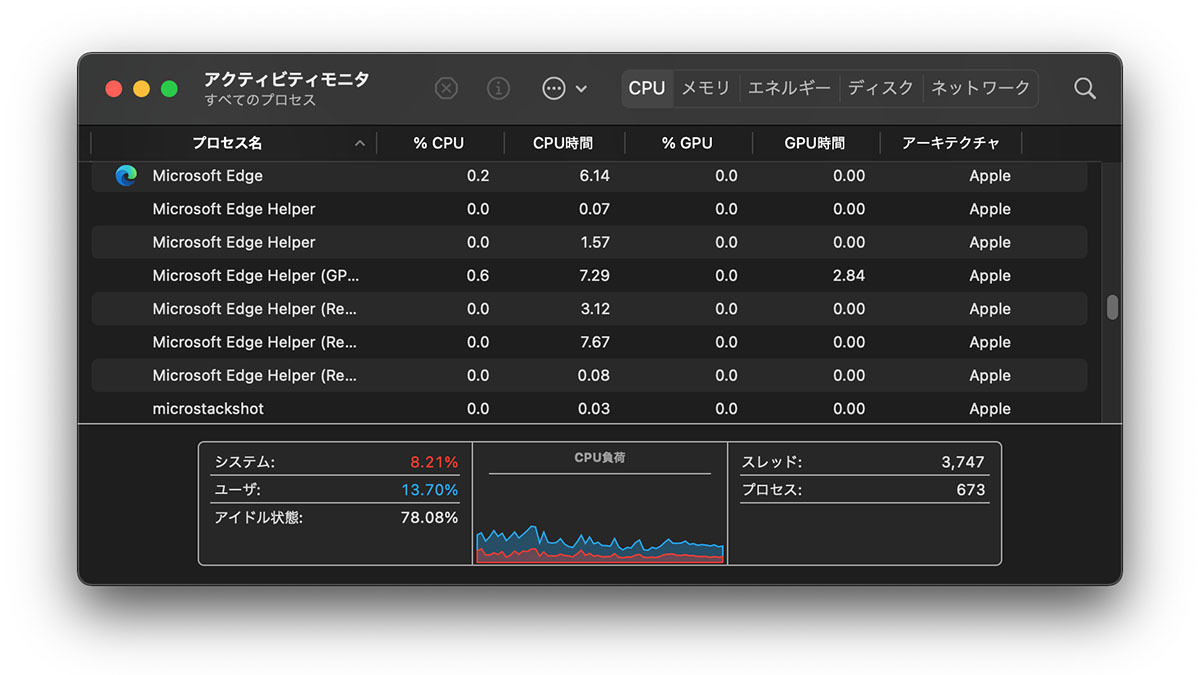Sort by the GPU時間 column header
This screenshot has height=675, width=1200.
click(815, 143)
